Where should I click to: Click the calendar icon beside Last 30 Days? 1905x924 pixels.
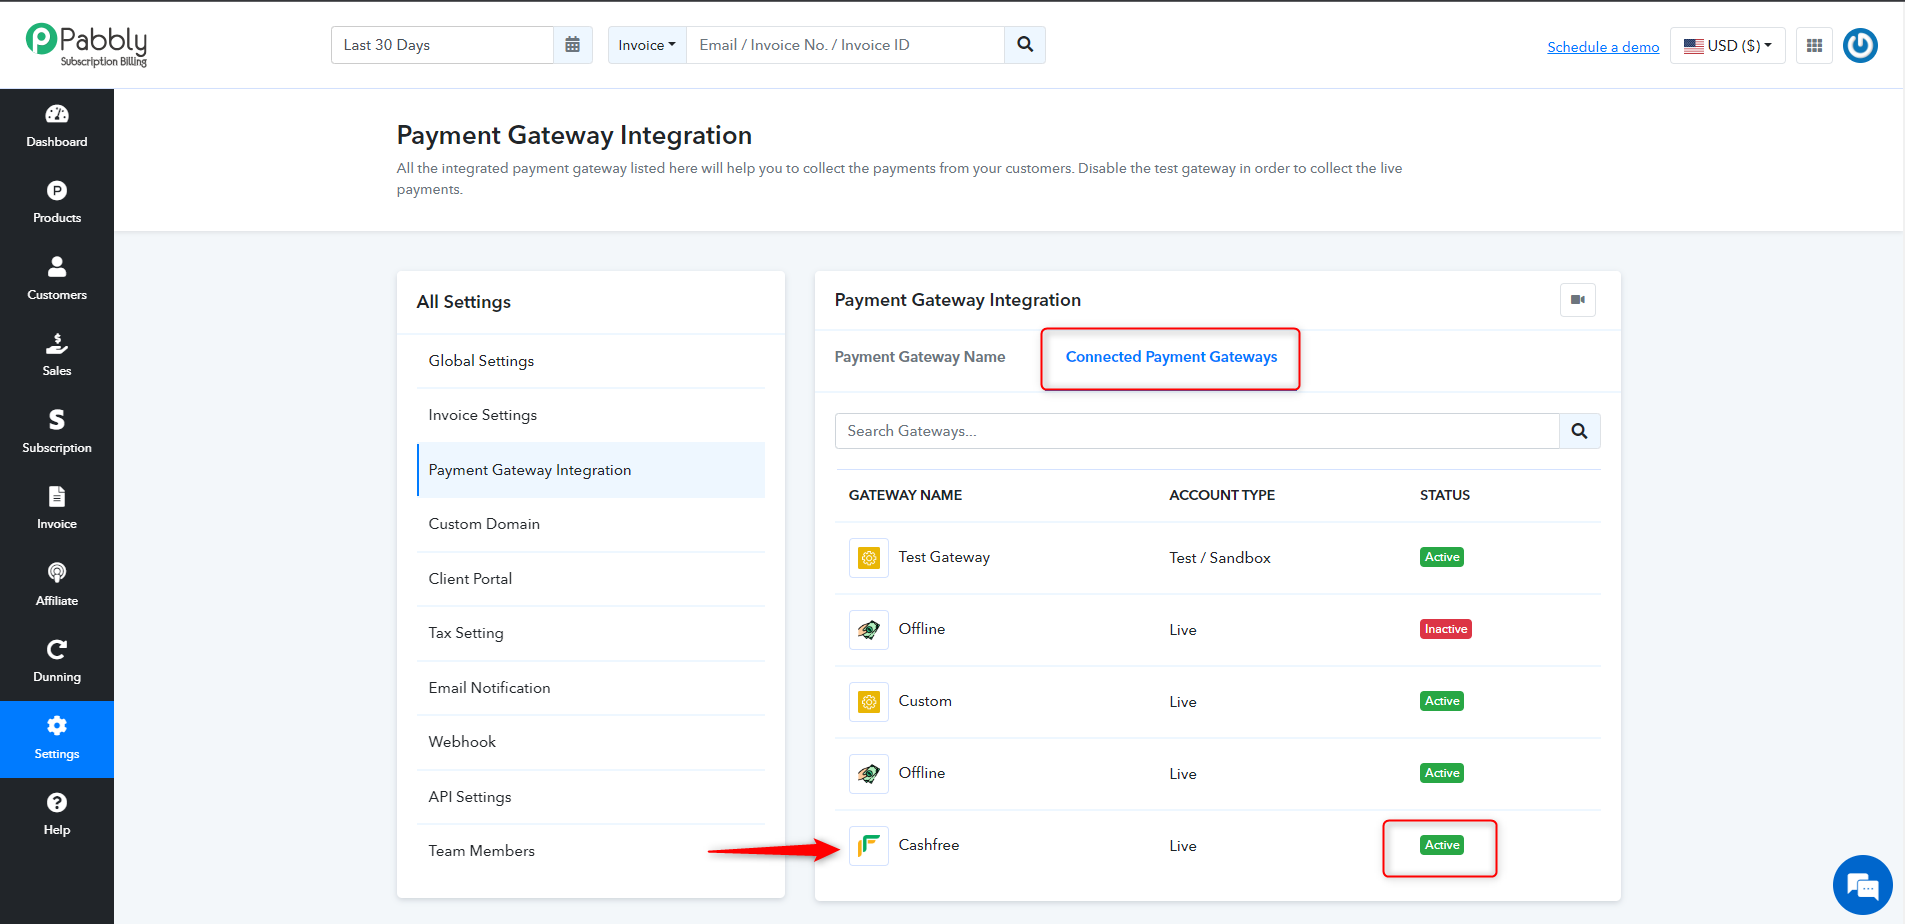573,45
